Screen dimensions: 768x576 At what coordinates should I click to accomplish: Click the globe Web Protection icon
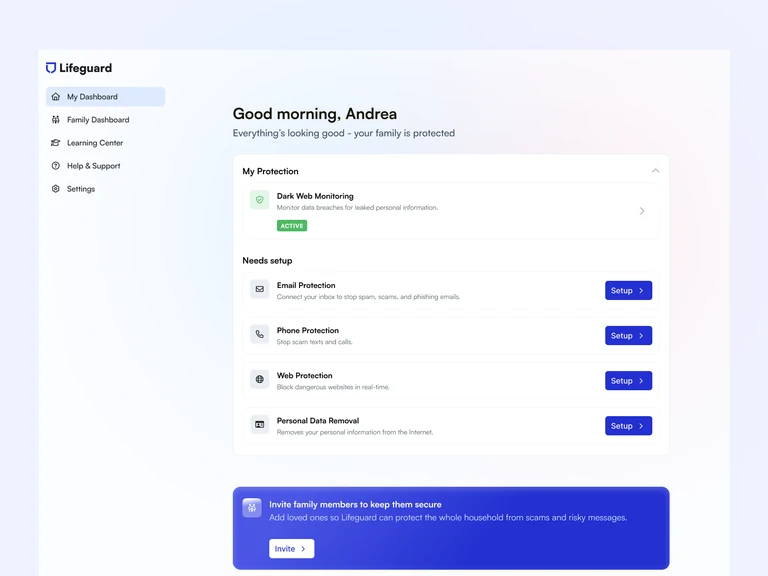tap(260, 379)
